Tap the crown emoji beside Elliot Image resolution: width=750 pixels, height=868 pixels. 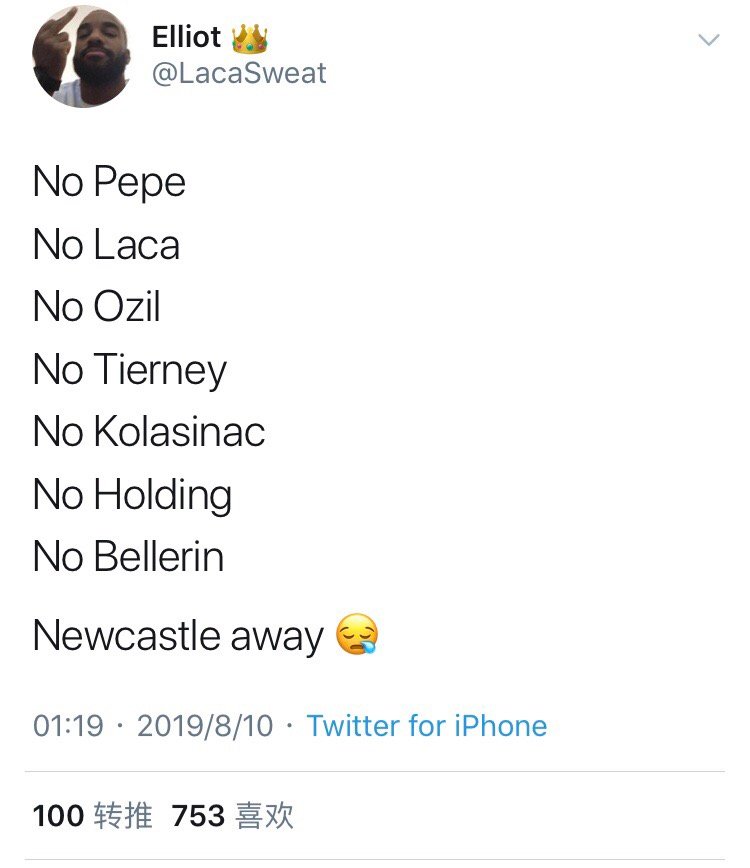[249, 38]
